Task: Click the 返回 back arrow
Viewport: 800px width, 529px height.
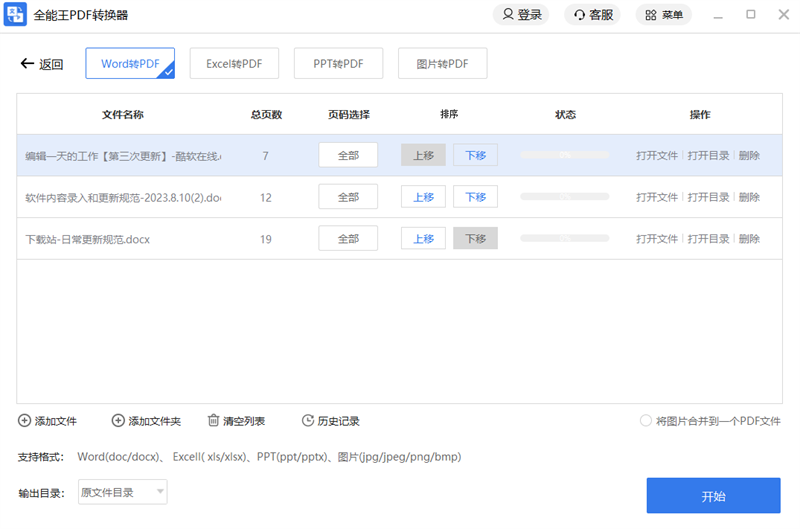Action: pos(27,64)
